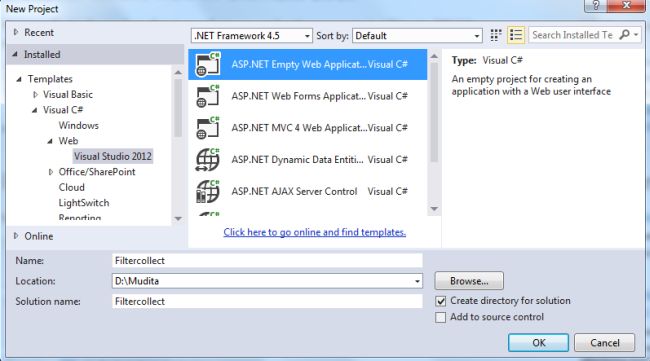This screenshot has width=650, height=361.
Task: Click the Name input field
Action: click(267, 261)
